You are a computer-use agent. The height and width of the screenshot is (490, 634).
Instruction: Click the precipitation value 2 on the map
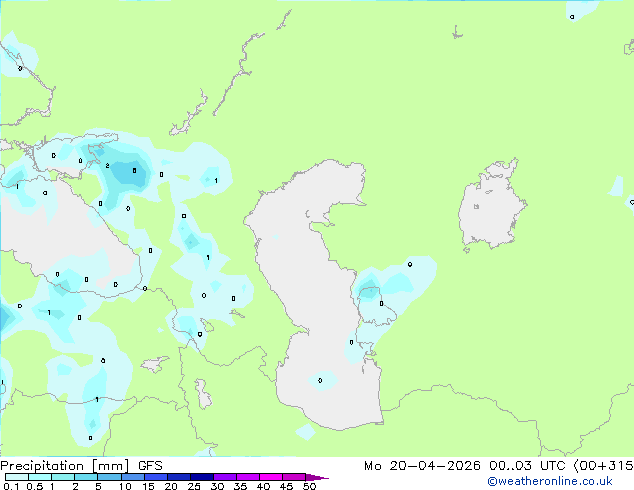tap(107, 165)
